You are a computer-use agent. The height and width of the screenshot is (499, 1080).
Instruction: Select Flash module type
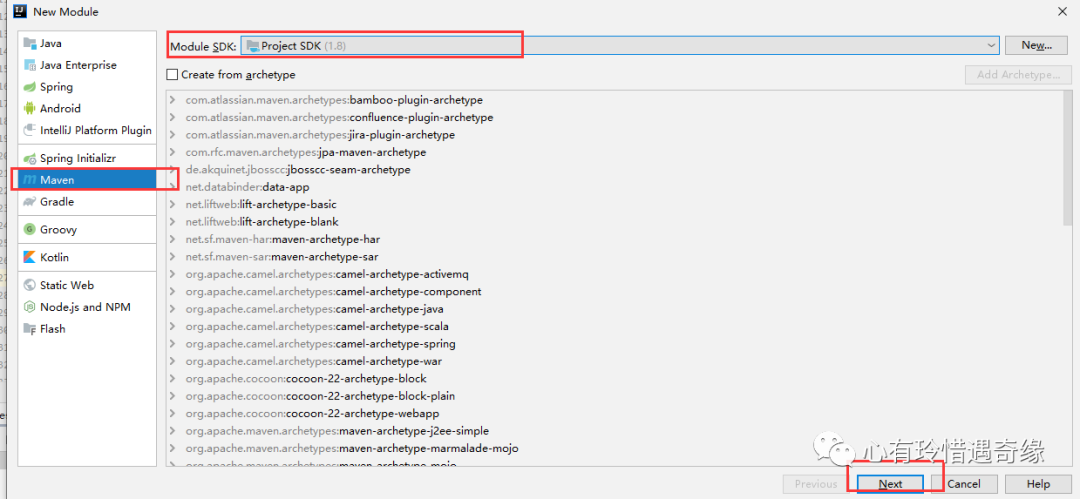(86, 329)
